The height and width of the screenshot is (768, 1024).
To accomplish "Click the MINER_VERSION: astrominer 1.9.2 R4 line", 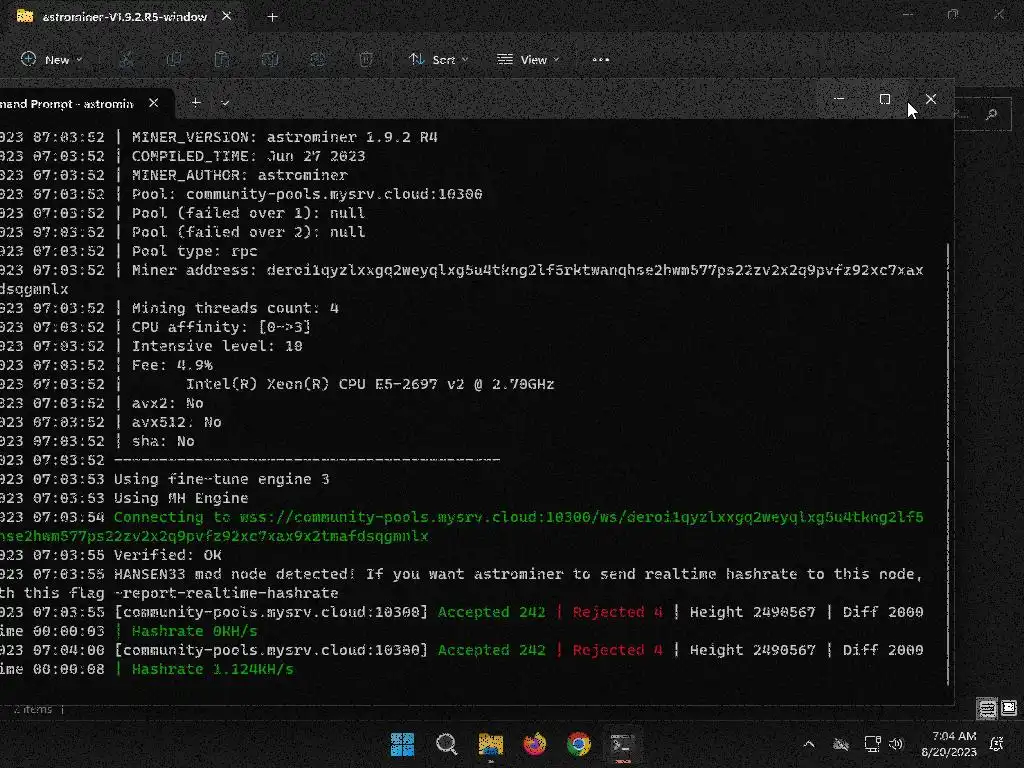I will (x=285, y=137).
